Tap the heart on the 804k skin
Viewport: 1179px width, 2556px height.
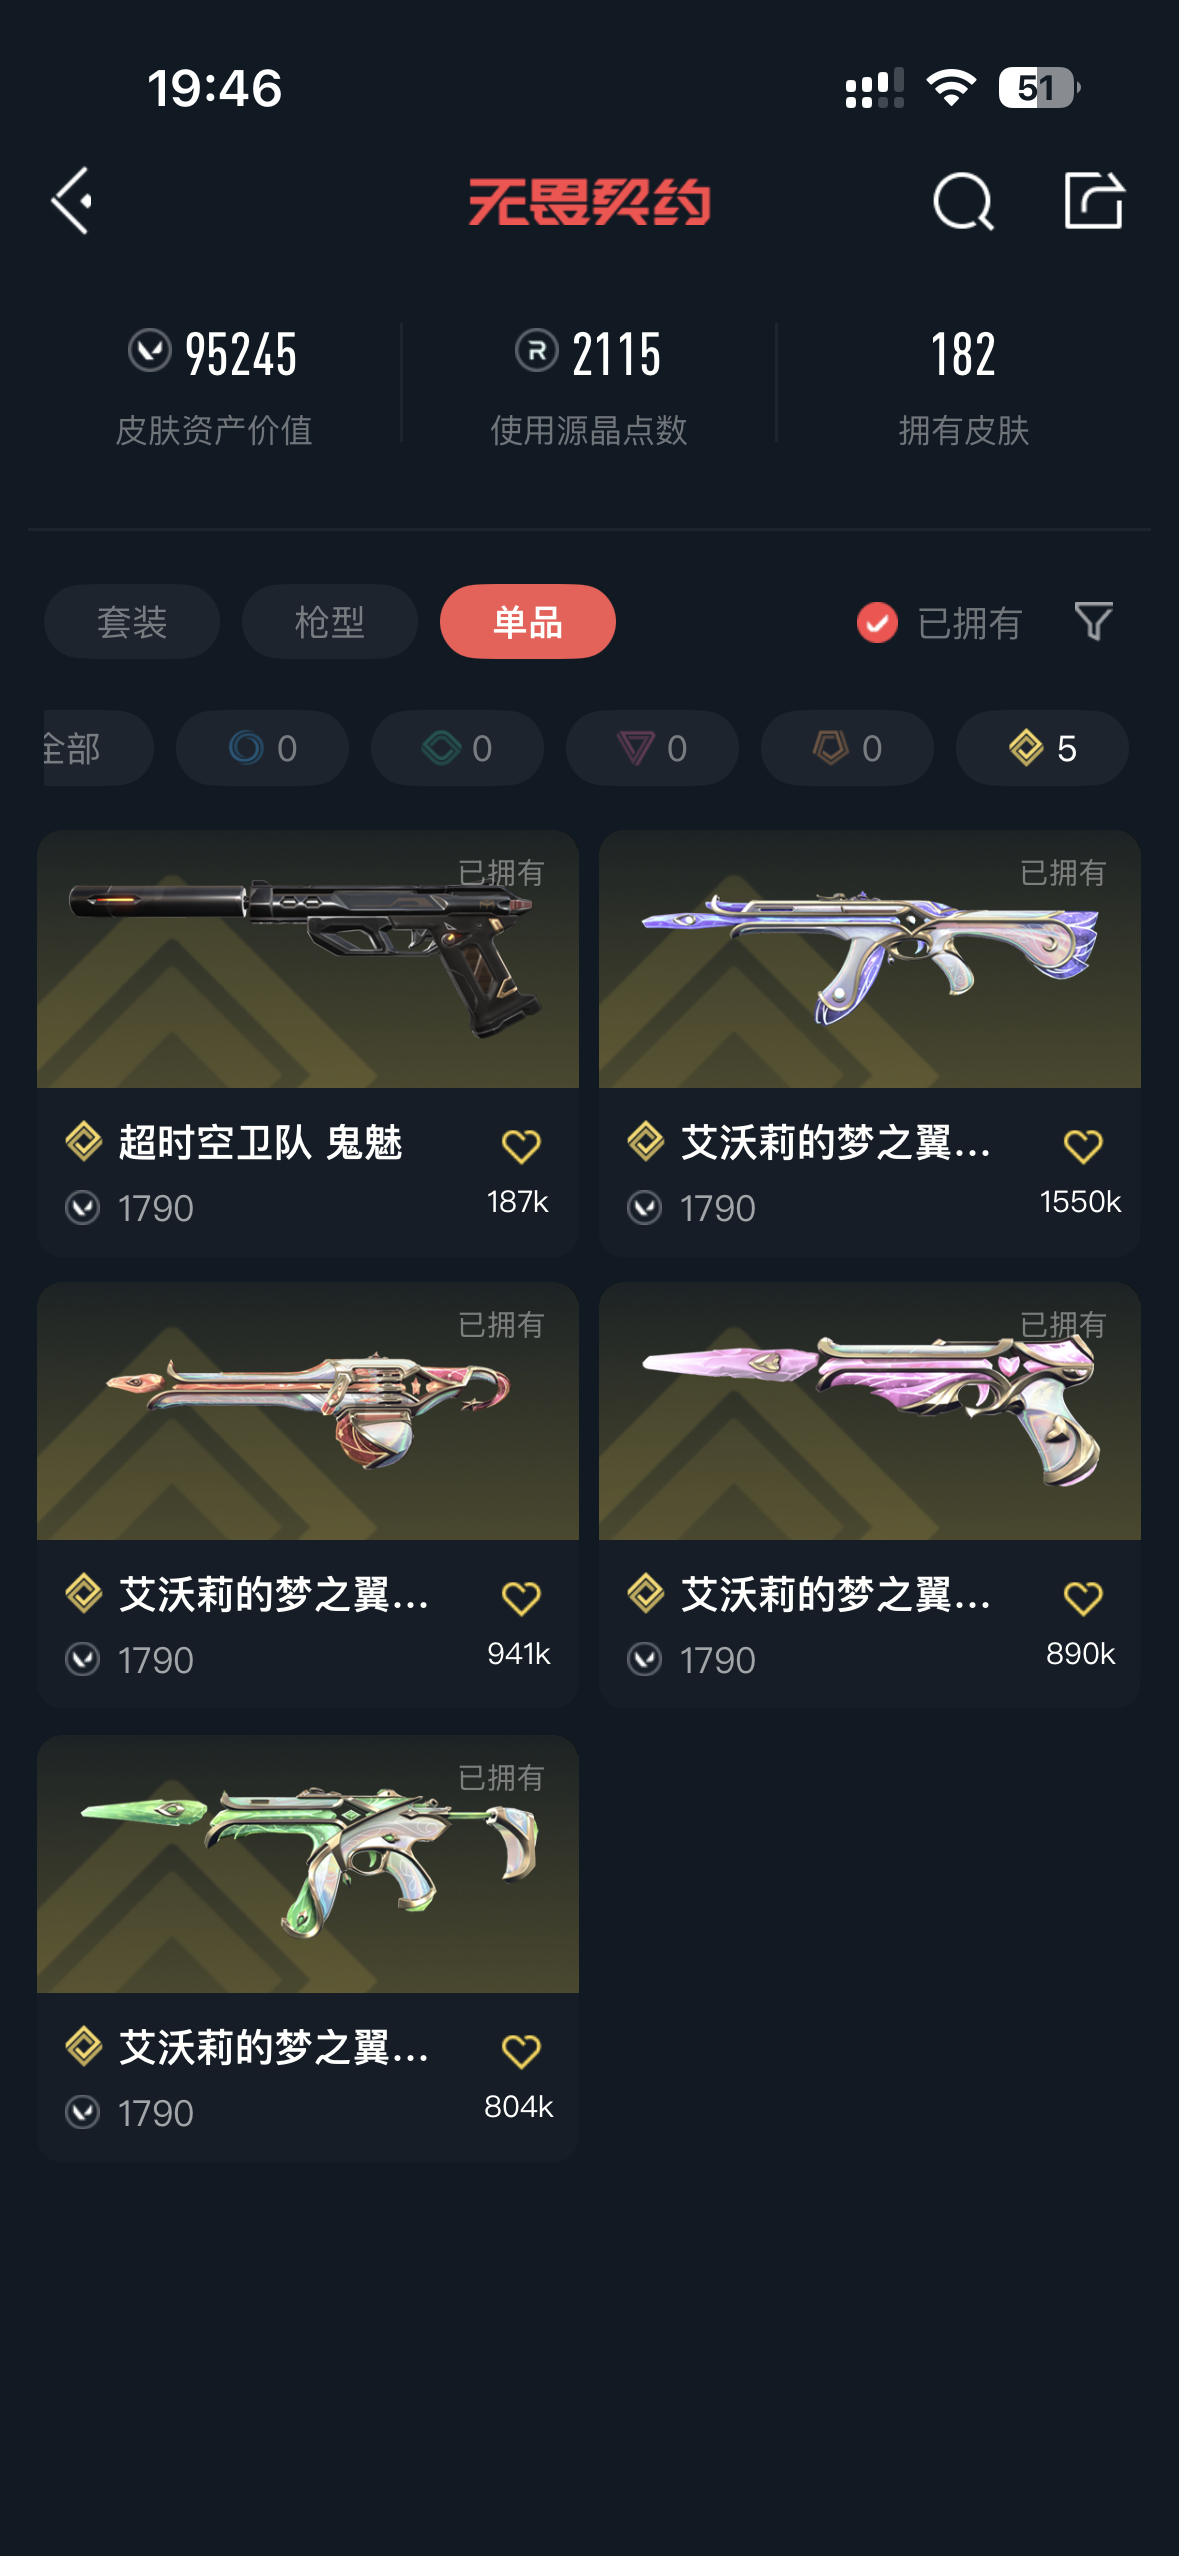point(521,2051)
